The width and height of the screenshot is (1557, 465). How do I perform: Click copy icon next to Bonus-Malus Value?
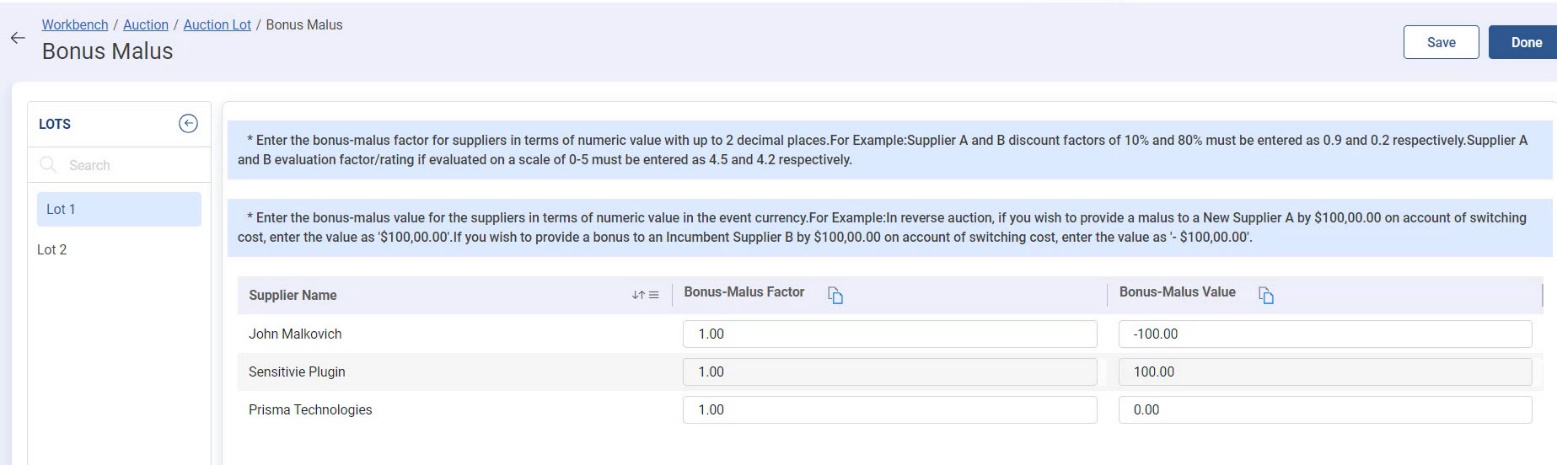coord(1266,294)
